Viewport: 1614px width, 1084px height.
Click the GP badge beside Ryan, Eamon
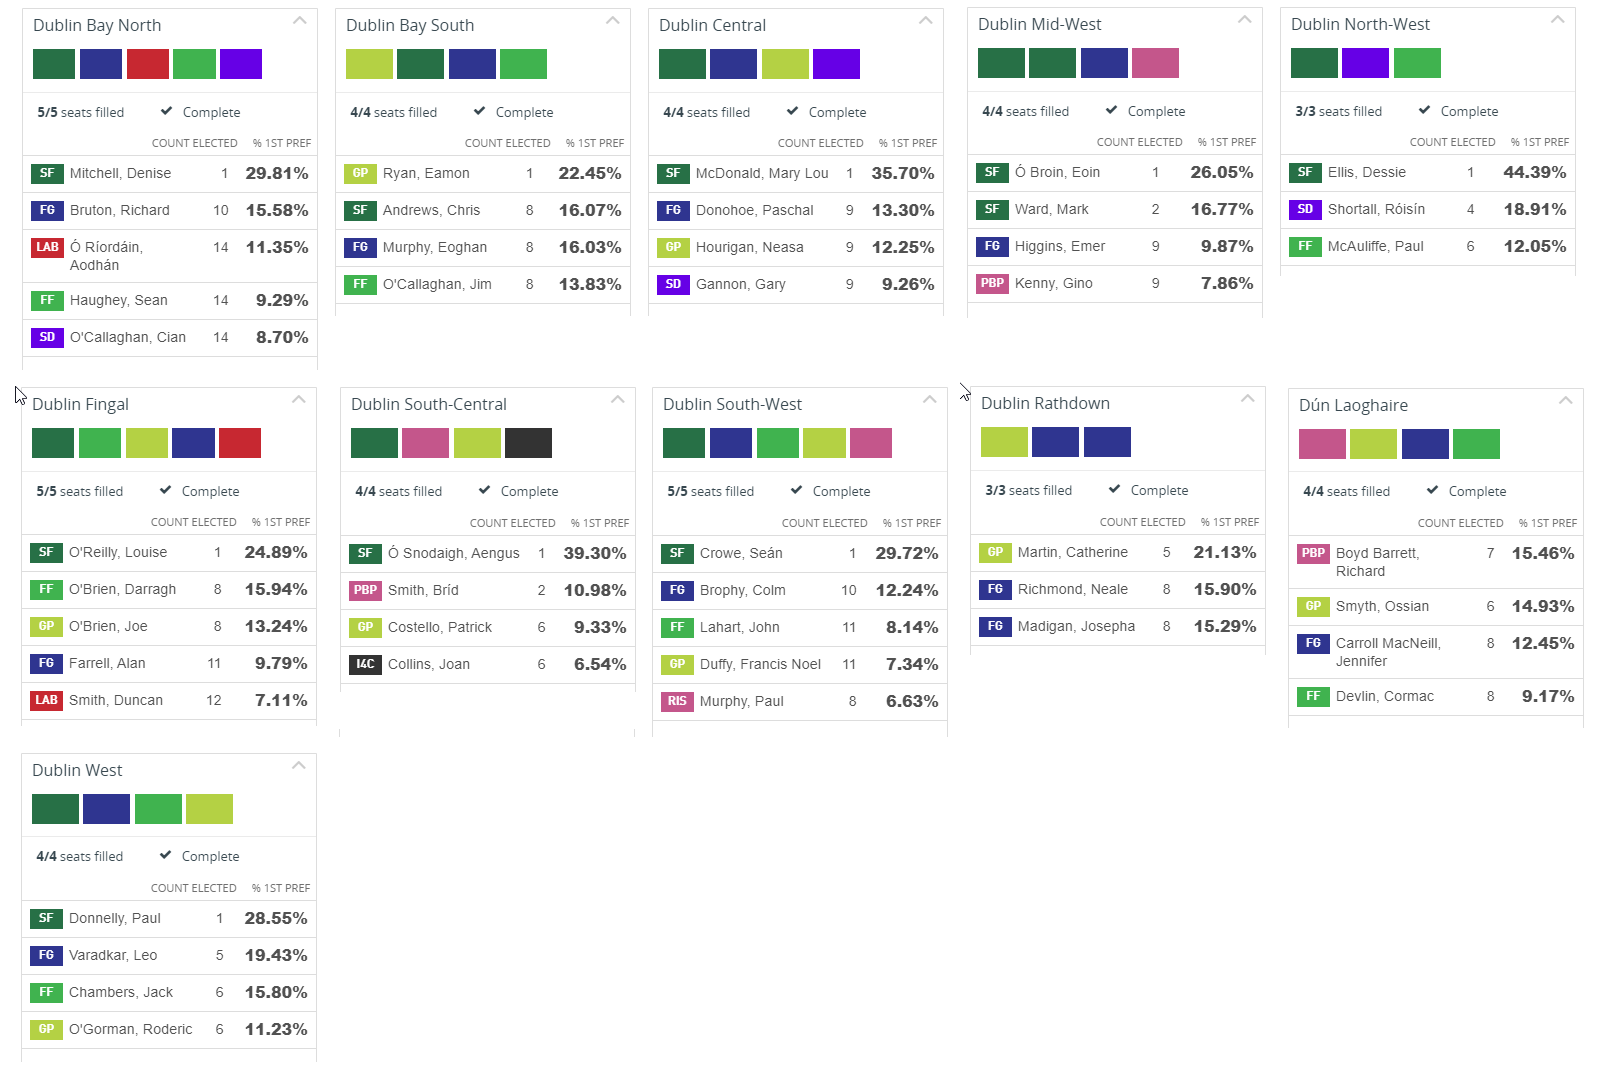tap(360, 173)
